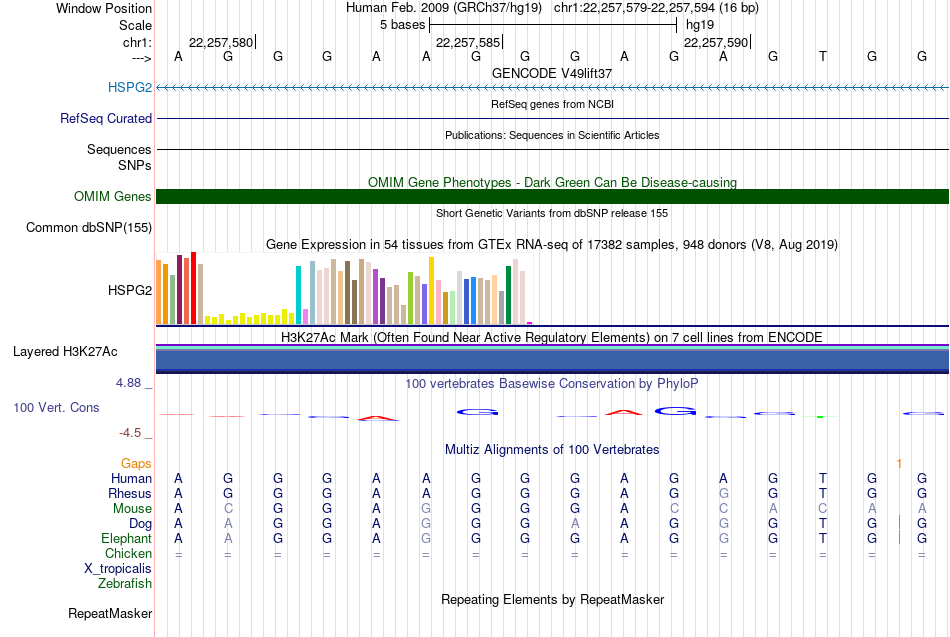
Task: Open the GENCODE V49lift37 track title
Action: click(552, 73)
